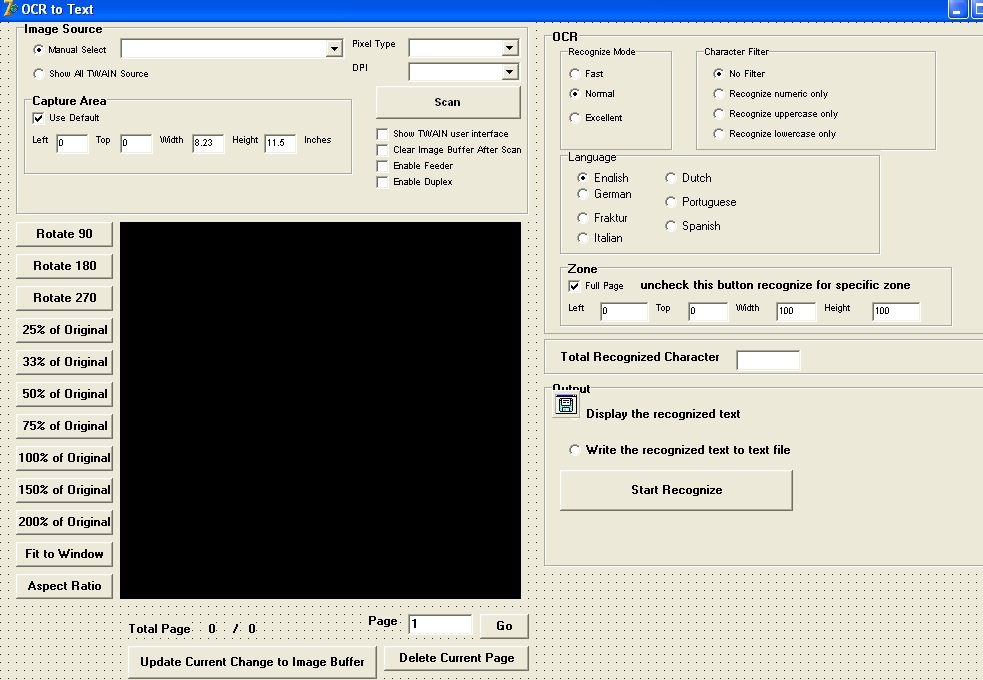Image resolution: width=983 pixels, height=680 pixels.
Task: Choose Spanish as OCR language
Action: click(671, 226)
